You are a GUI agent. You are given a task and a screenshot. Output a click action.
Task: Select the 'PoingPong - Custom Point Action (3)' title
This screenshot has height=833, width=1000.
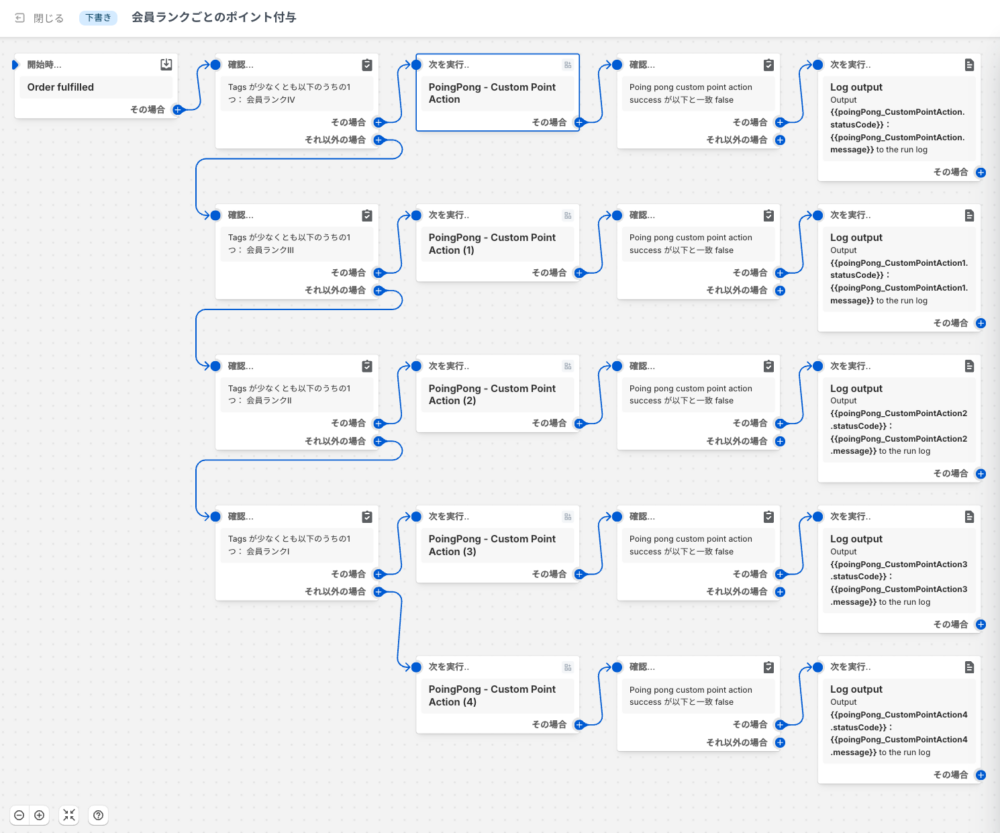pos(492,545)
